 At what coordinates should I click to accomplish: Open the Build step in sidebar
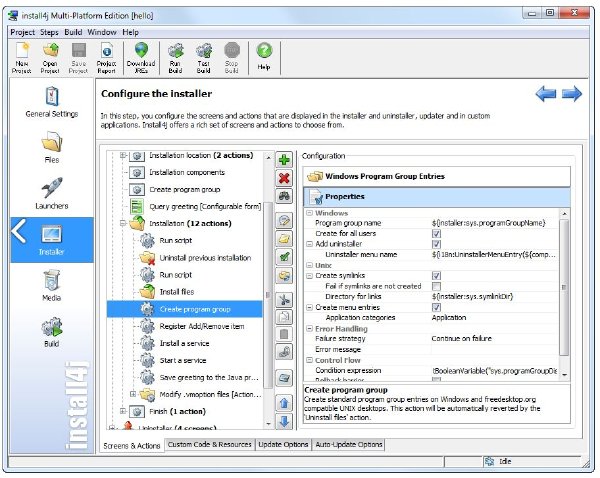click(x=52, y=332)
